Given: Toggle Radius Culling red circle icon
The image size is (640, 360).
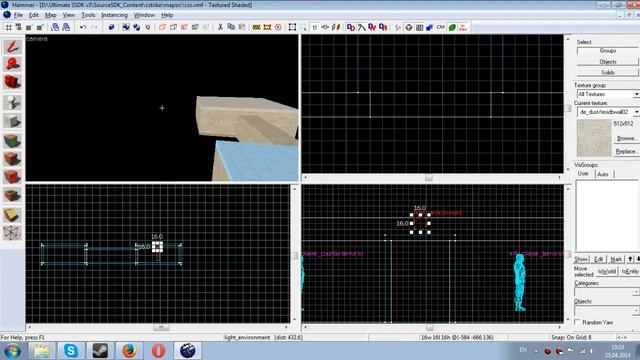Looking at the screenshot, I should click(278, 27).
